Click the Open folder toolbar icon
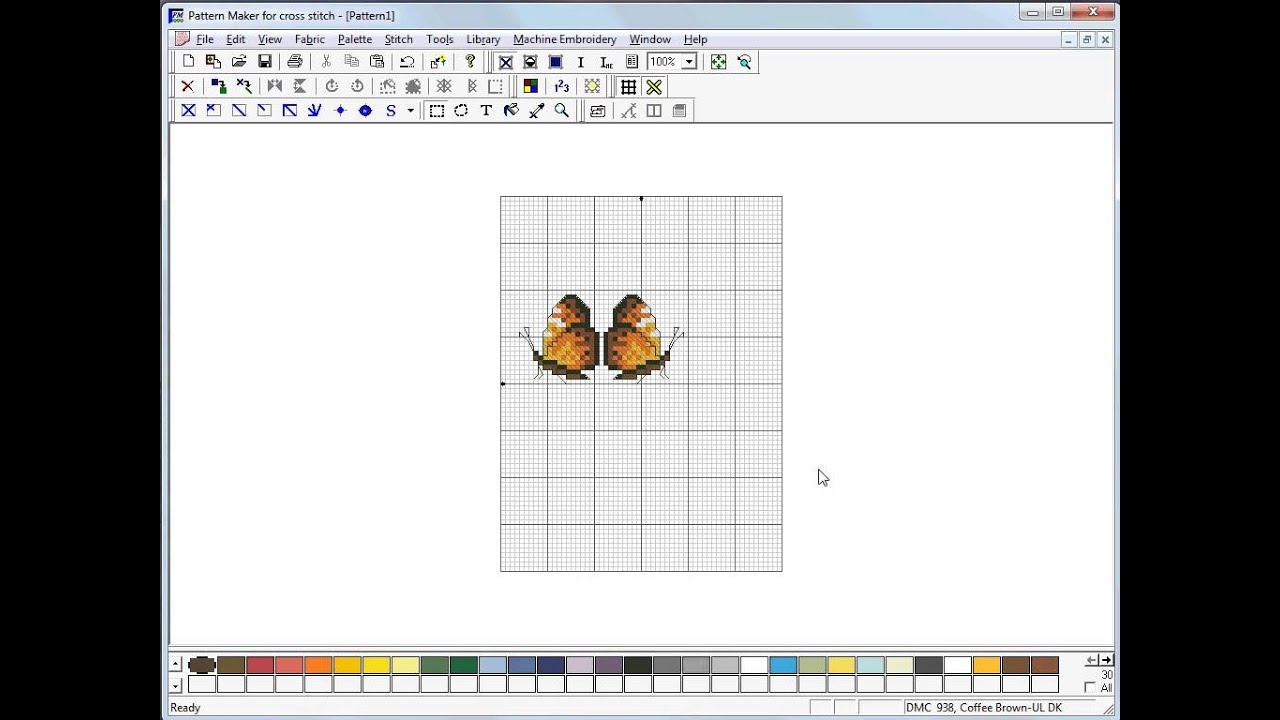This screenshot has height=720, width=1280. pos(239,62)
